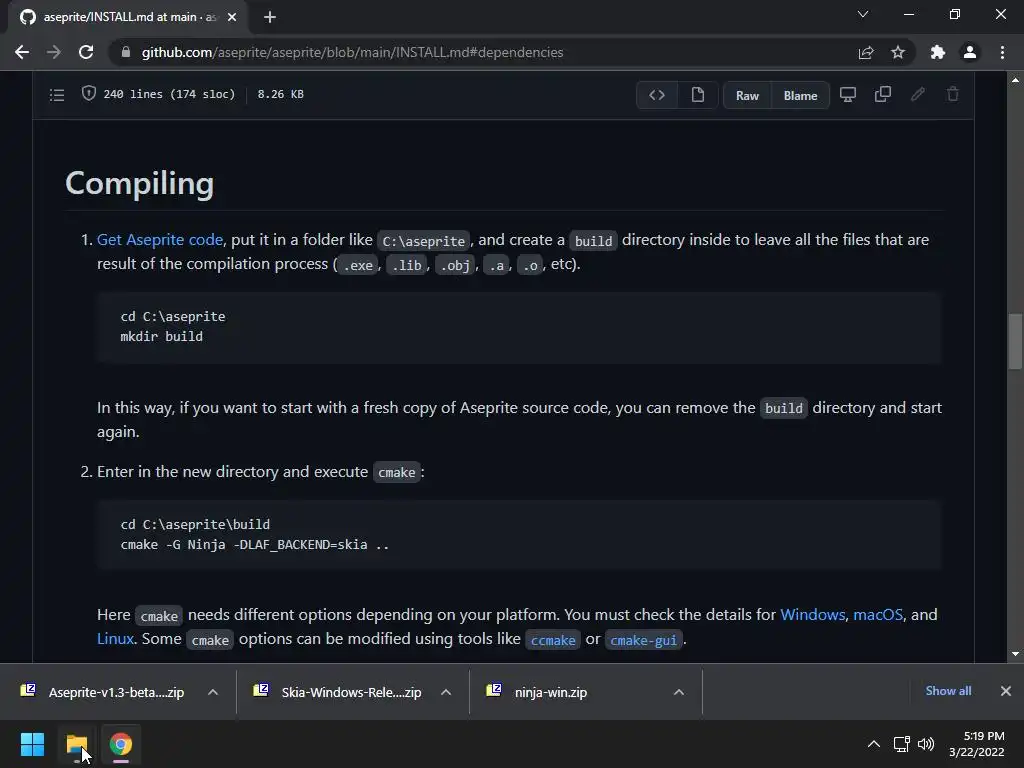This screenshot has width=1024, height=768.
Task: Go back with browser back arrow
Action: 22,52
